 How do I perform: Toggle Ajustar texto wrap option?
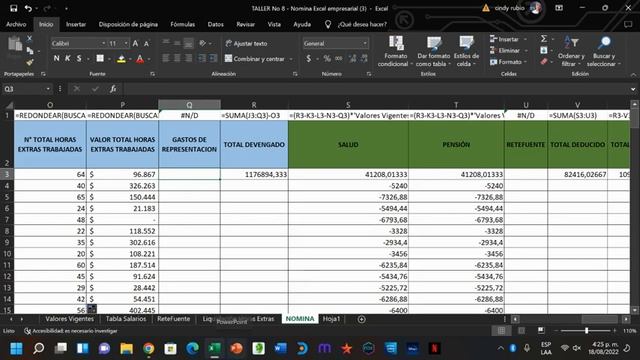coord(247,43)
